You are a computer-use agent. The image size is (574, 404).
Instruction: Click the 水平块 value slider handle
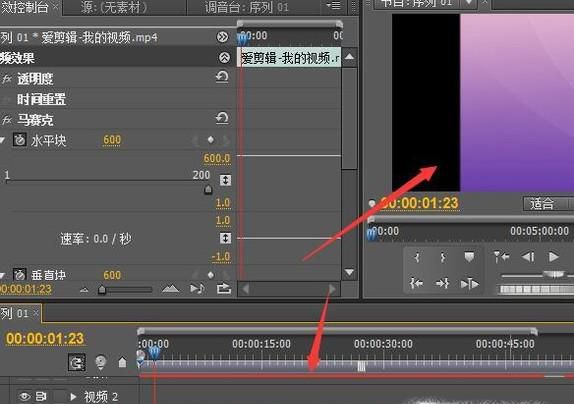coord(208,189)
